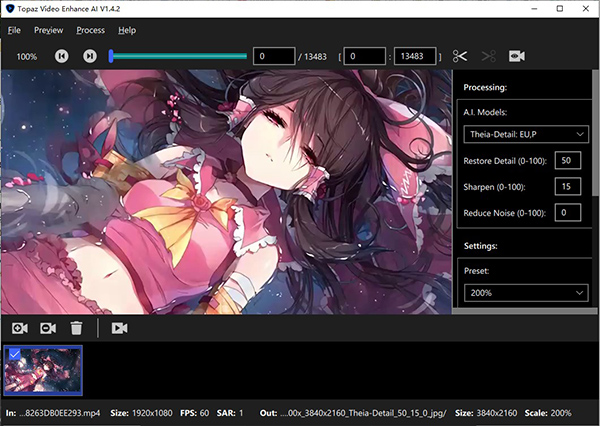Click the total frames / 13483 label
The width and height of the screenshot is (600, 426).
point(313,57)
